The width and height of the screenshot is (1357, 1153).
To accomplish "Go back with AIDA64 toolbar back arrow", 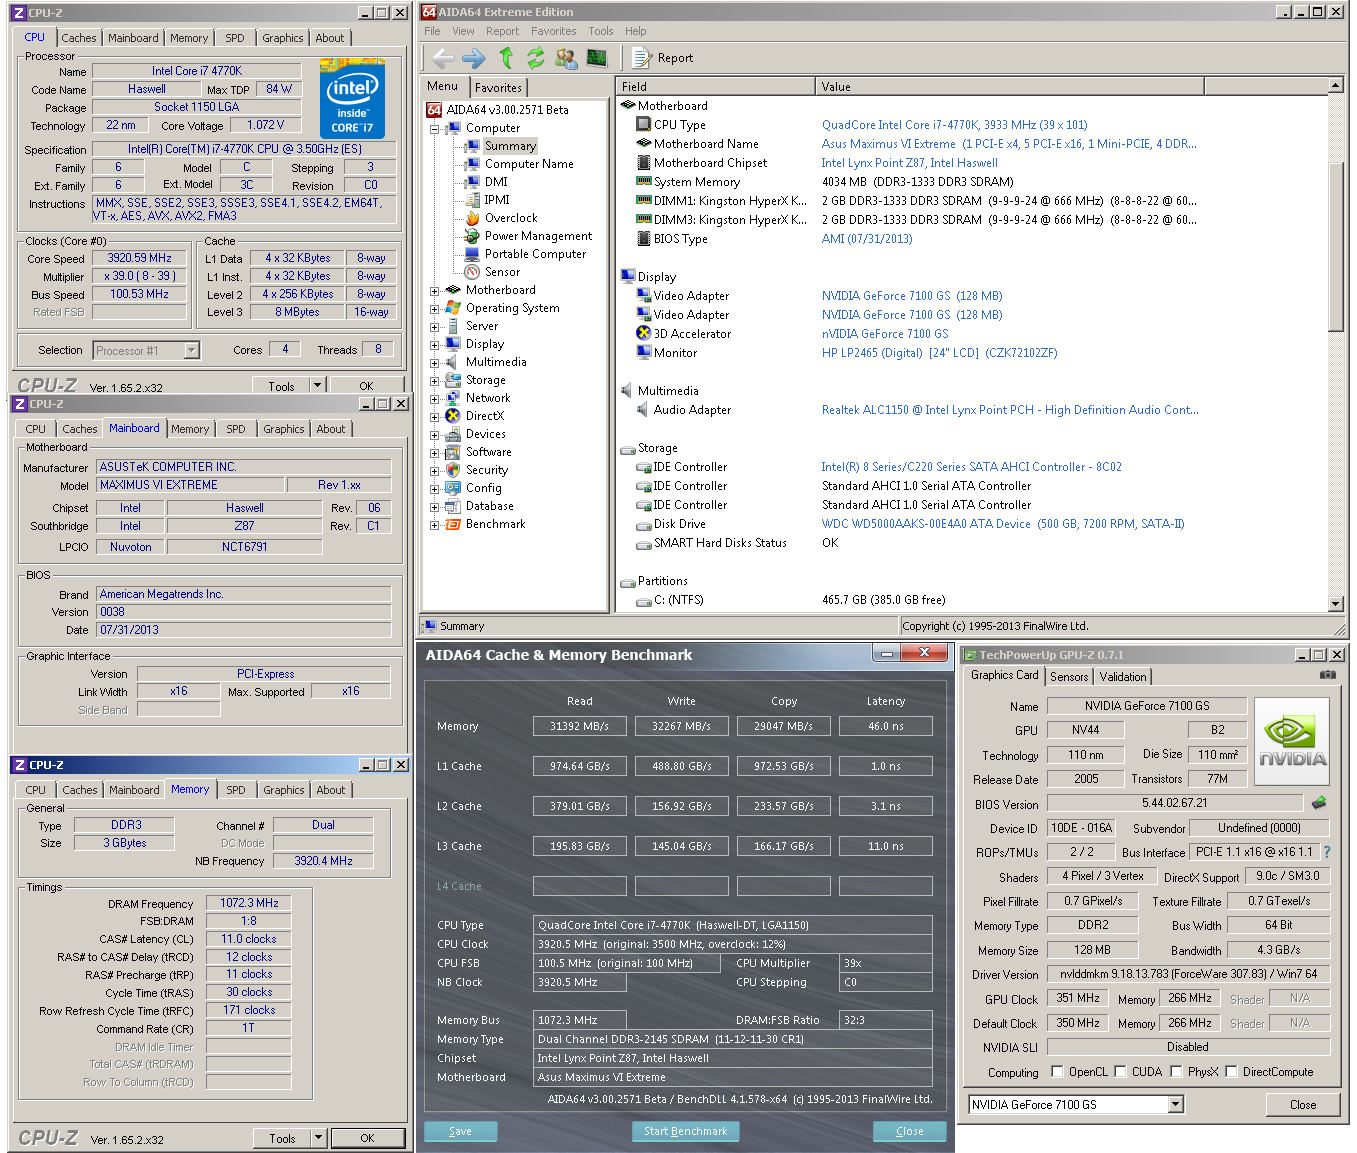I will tap(443, 58).
